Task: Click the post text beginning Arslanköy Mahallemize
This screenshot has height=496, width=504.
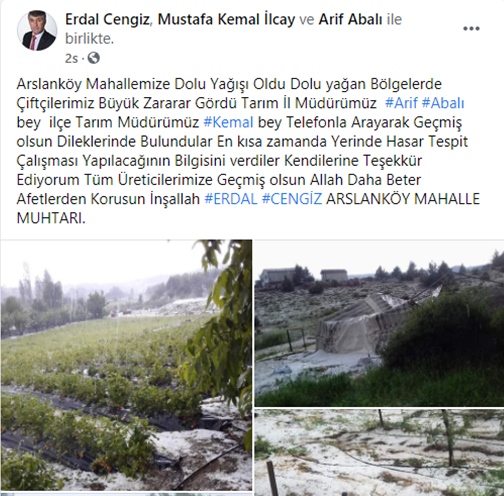Action: [x=248, y=151]
